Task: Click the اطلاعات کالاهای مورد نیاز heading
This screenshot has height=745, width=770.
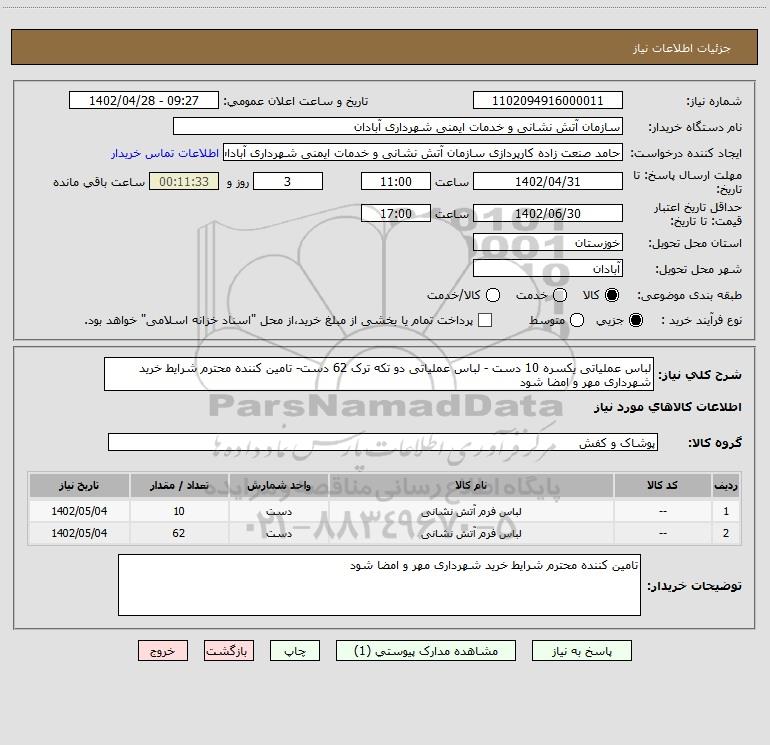Action: 668,407
